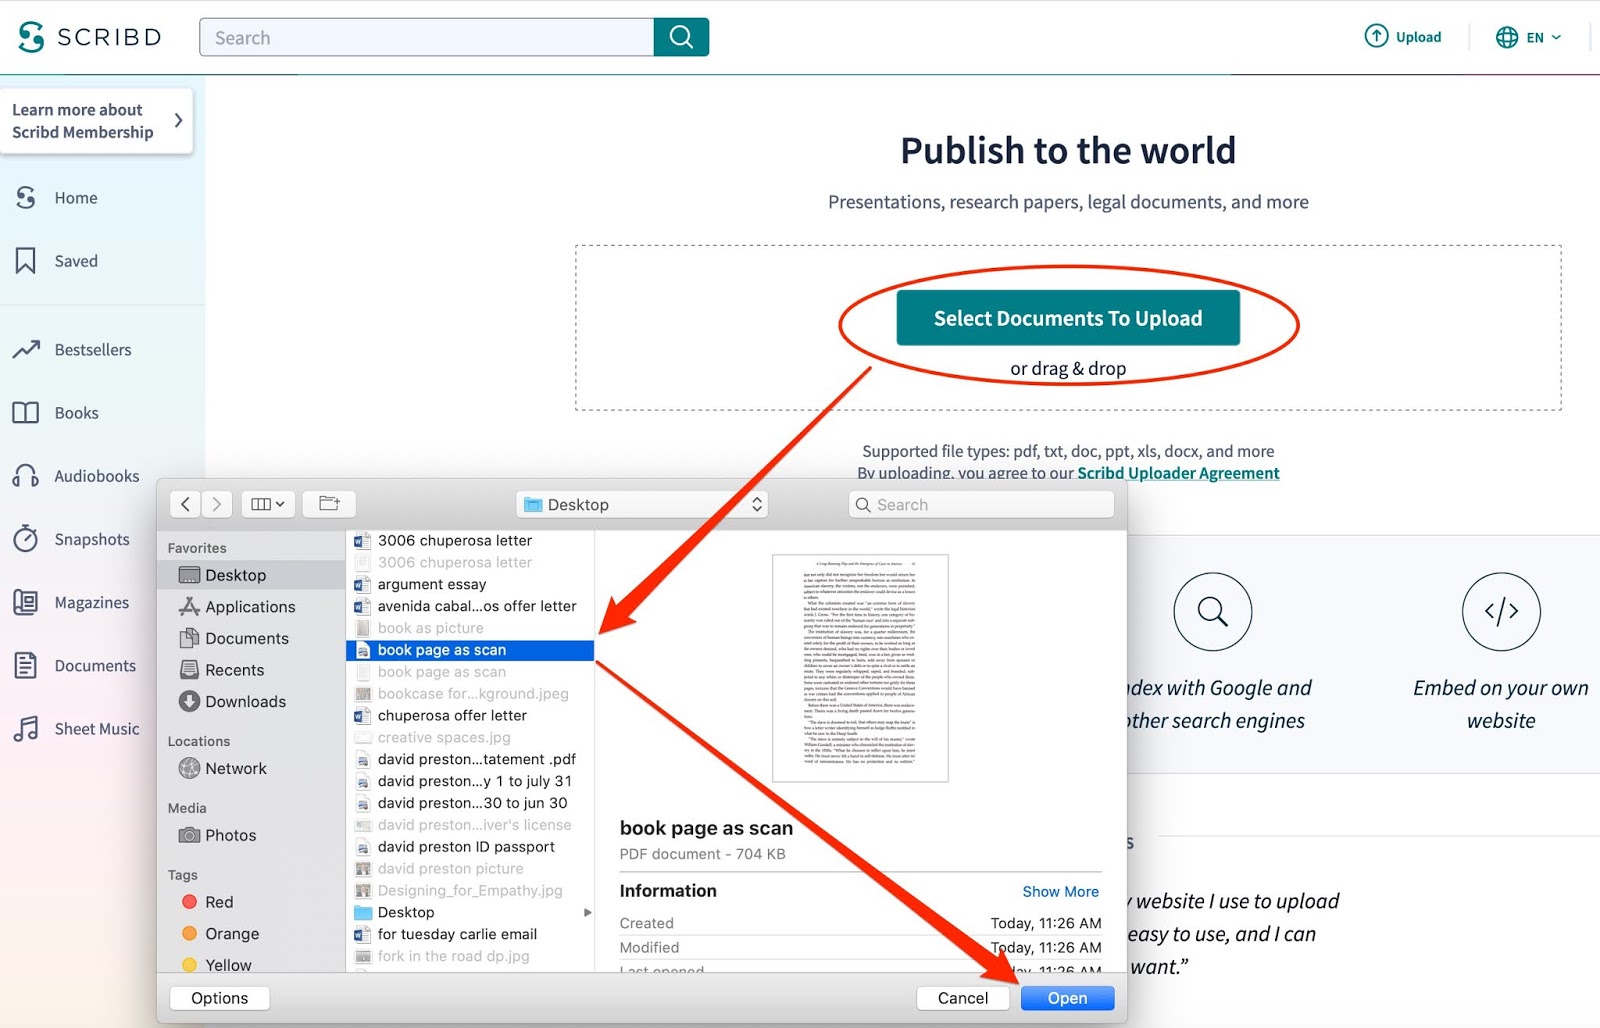Screen dimensions: 1600x1028
Task: Click the dimmed 'Designing_for_Empathy.jpg' file
Action: (470, 890)
